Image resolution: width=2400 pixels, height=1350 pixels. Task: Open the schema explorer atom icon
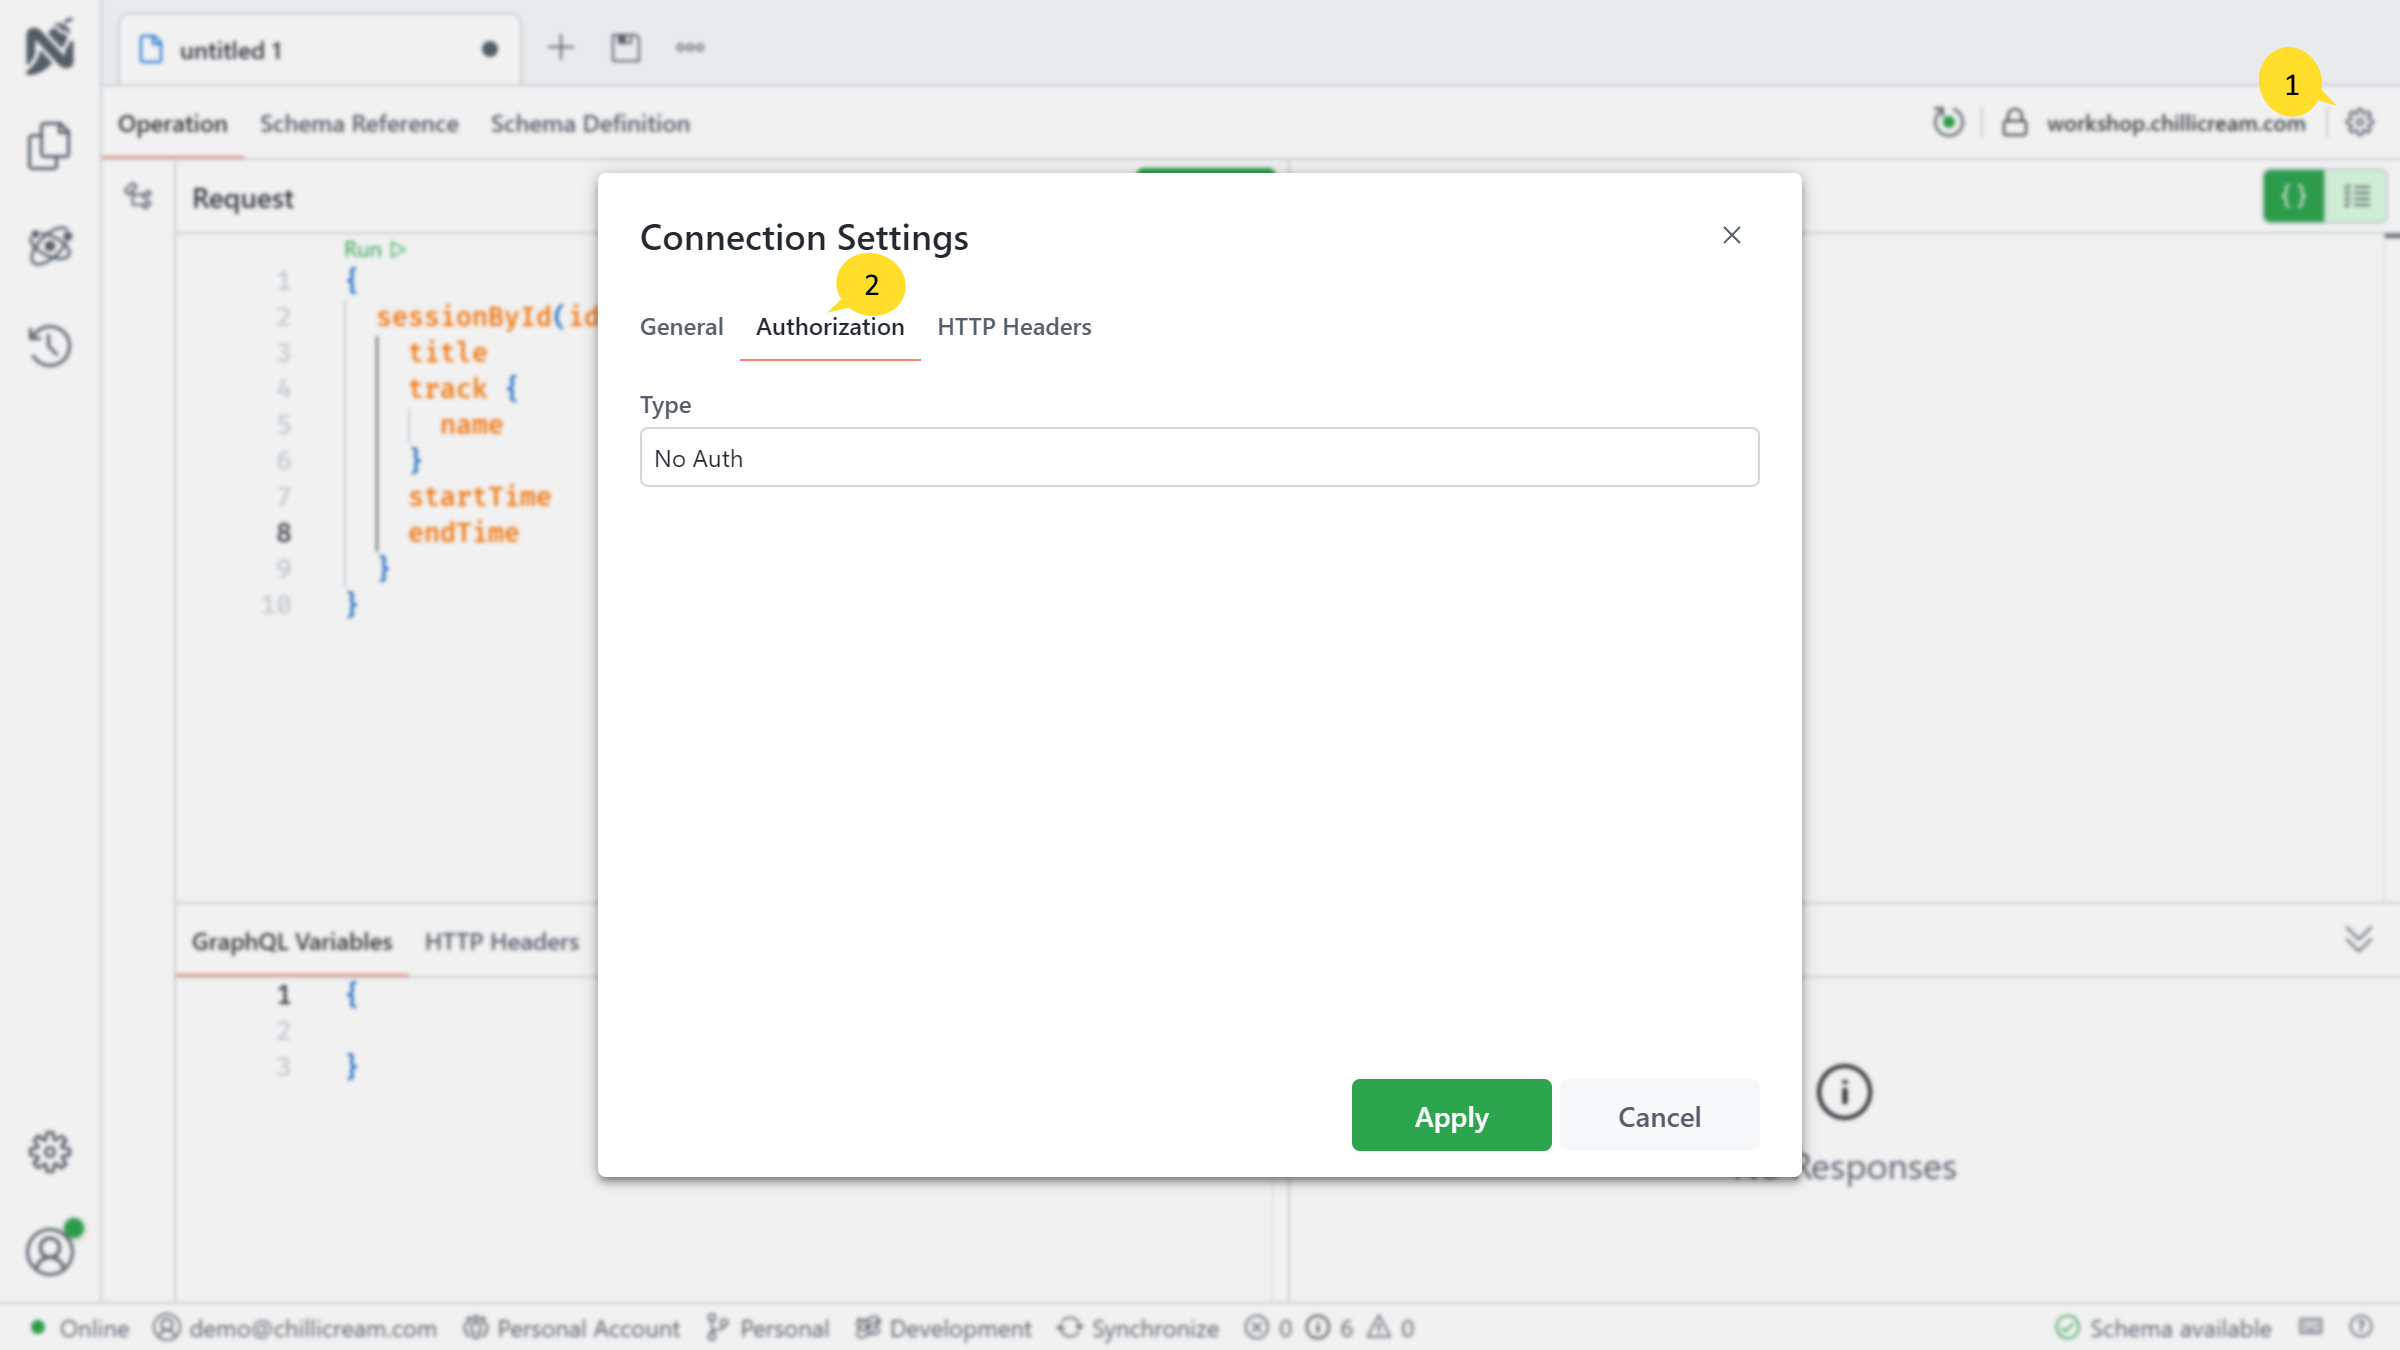click(x=49, y=247)
